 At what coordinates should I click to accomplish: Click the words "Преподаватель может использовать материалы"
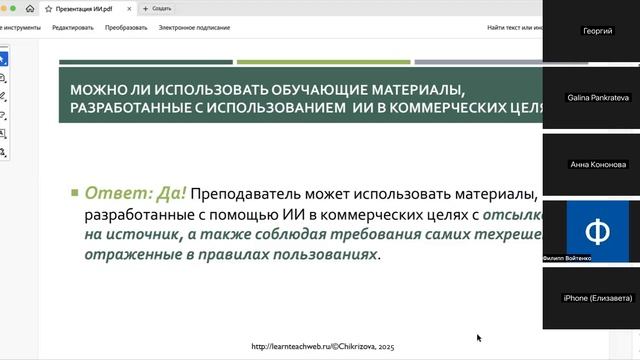tap(364, 194)
